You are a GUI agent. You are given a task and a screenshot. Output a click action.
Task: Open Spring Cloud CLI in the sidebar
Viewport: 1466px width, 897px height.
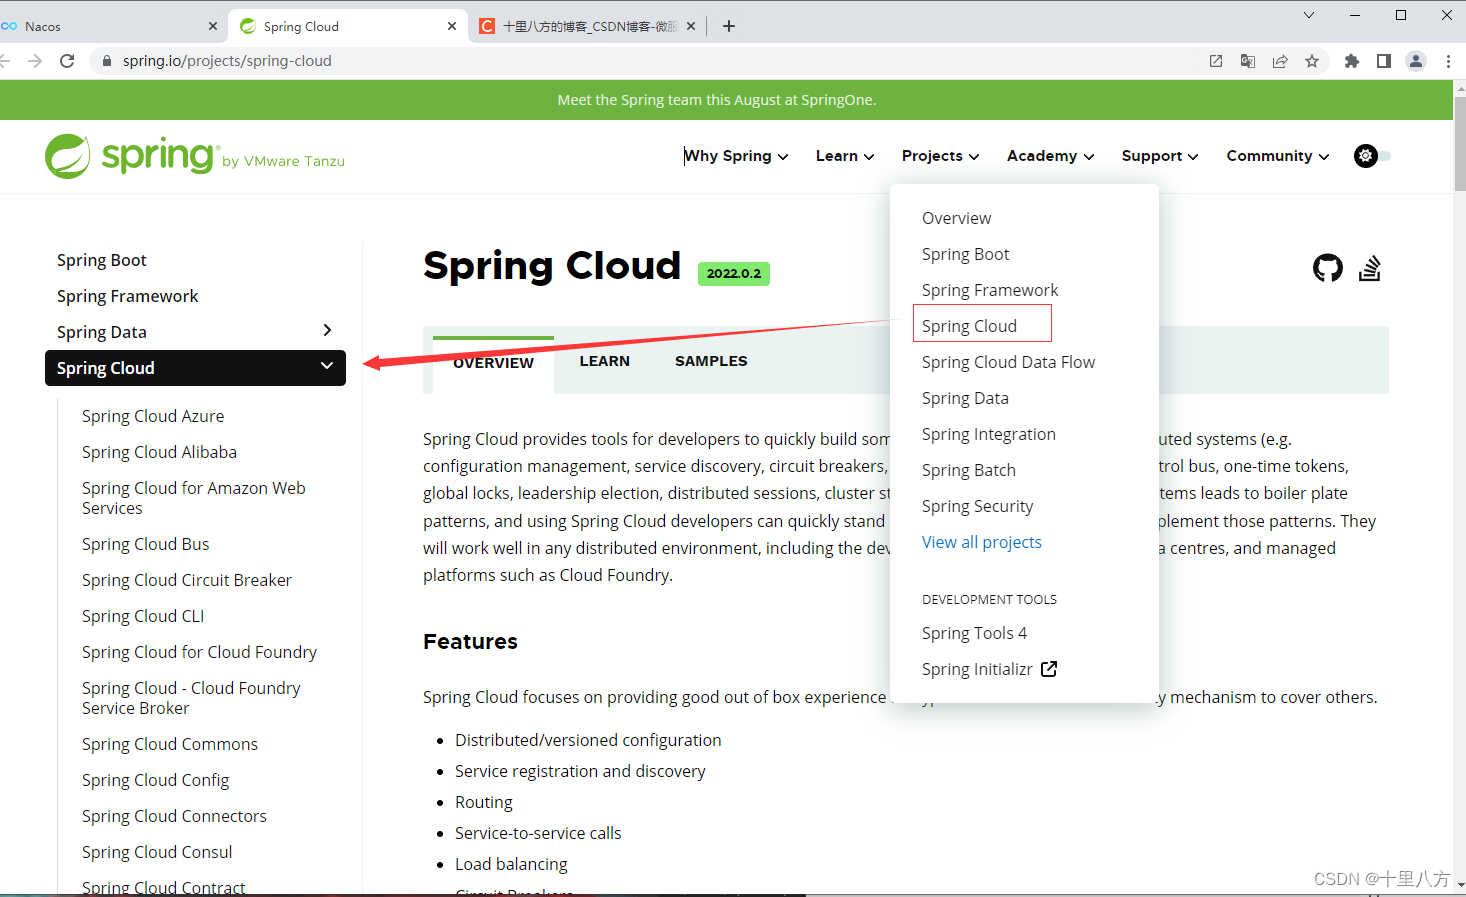[143, 616]
